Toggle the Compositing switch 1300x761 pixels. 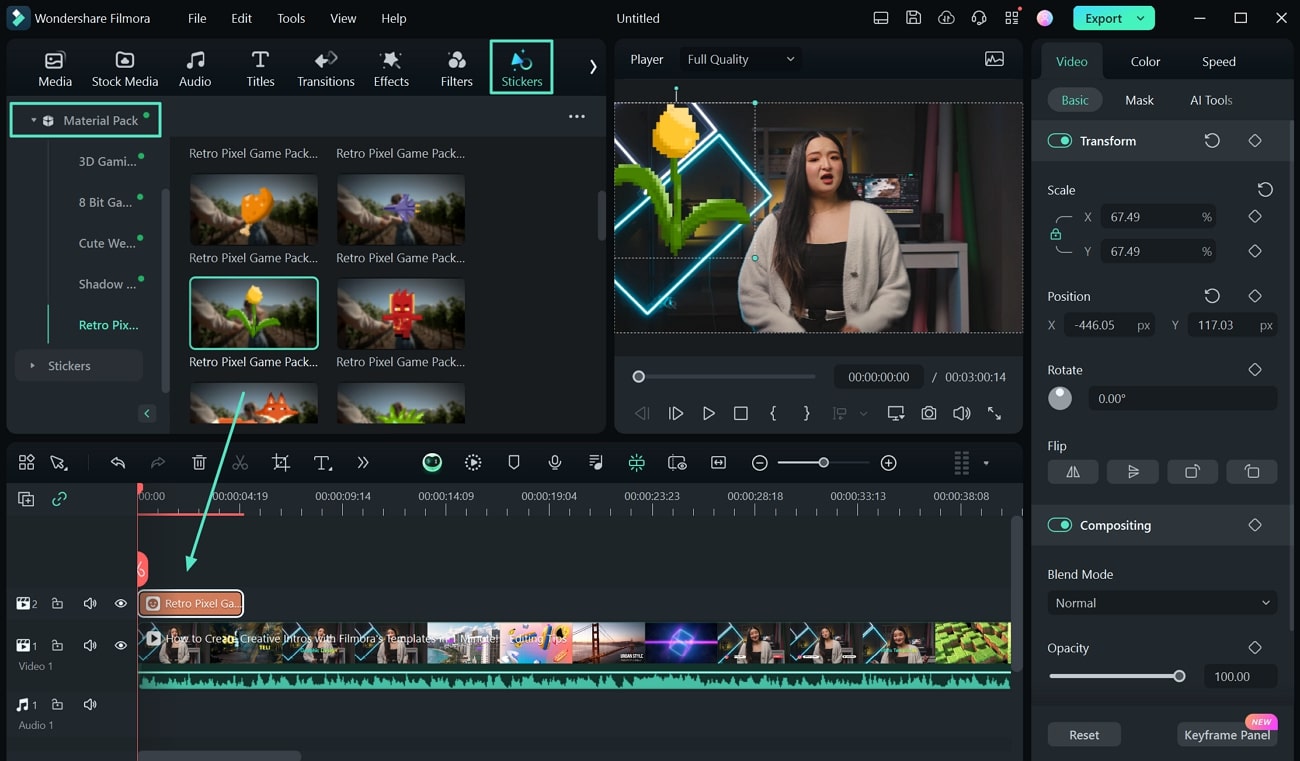pyautogui.click(x=1060, y=525)
